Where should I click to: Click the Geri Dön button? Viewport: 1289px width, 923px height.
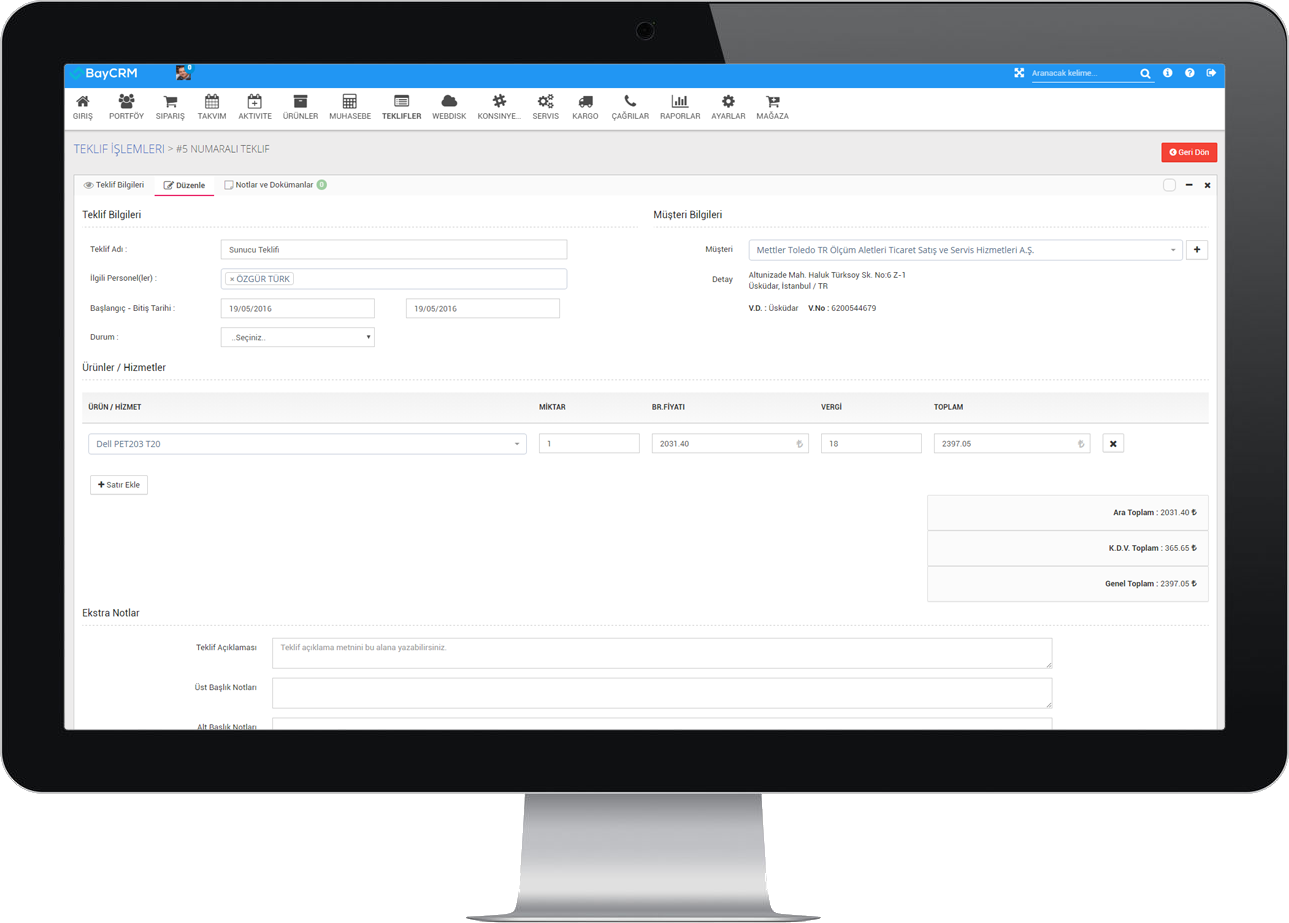tap(1189, 152)
